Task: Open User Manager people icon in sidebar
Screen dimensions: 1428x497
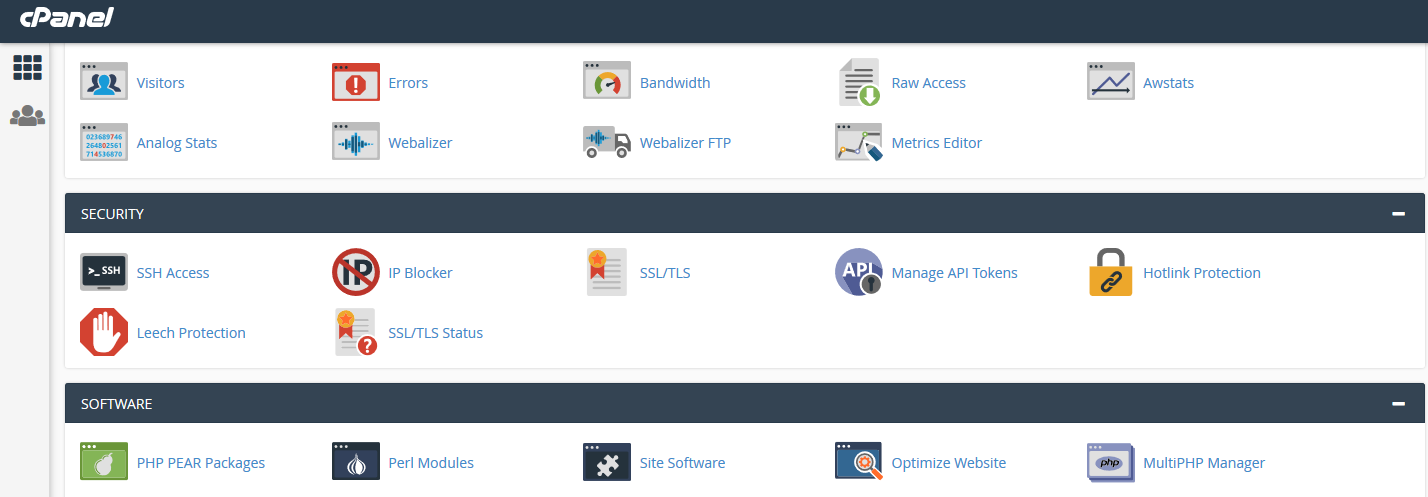Action: (27, 116)
